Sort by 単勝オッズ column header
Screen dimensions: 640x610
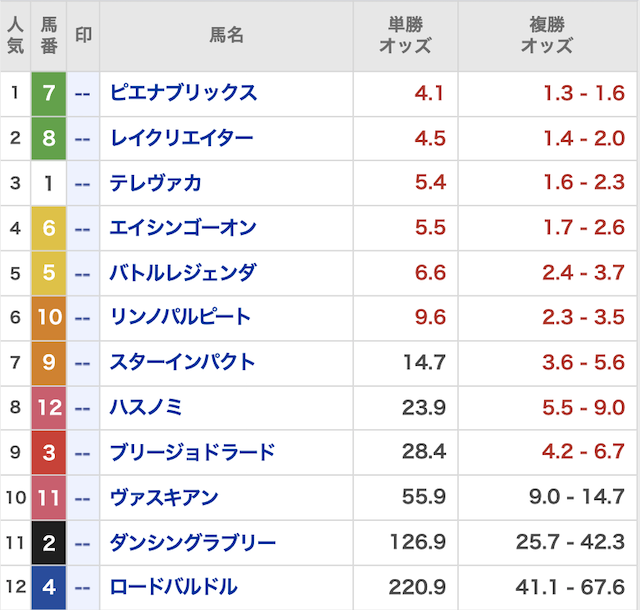coord(405,35)
